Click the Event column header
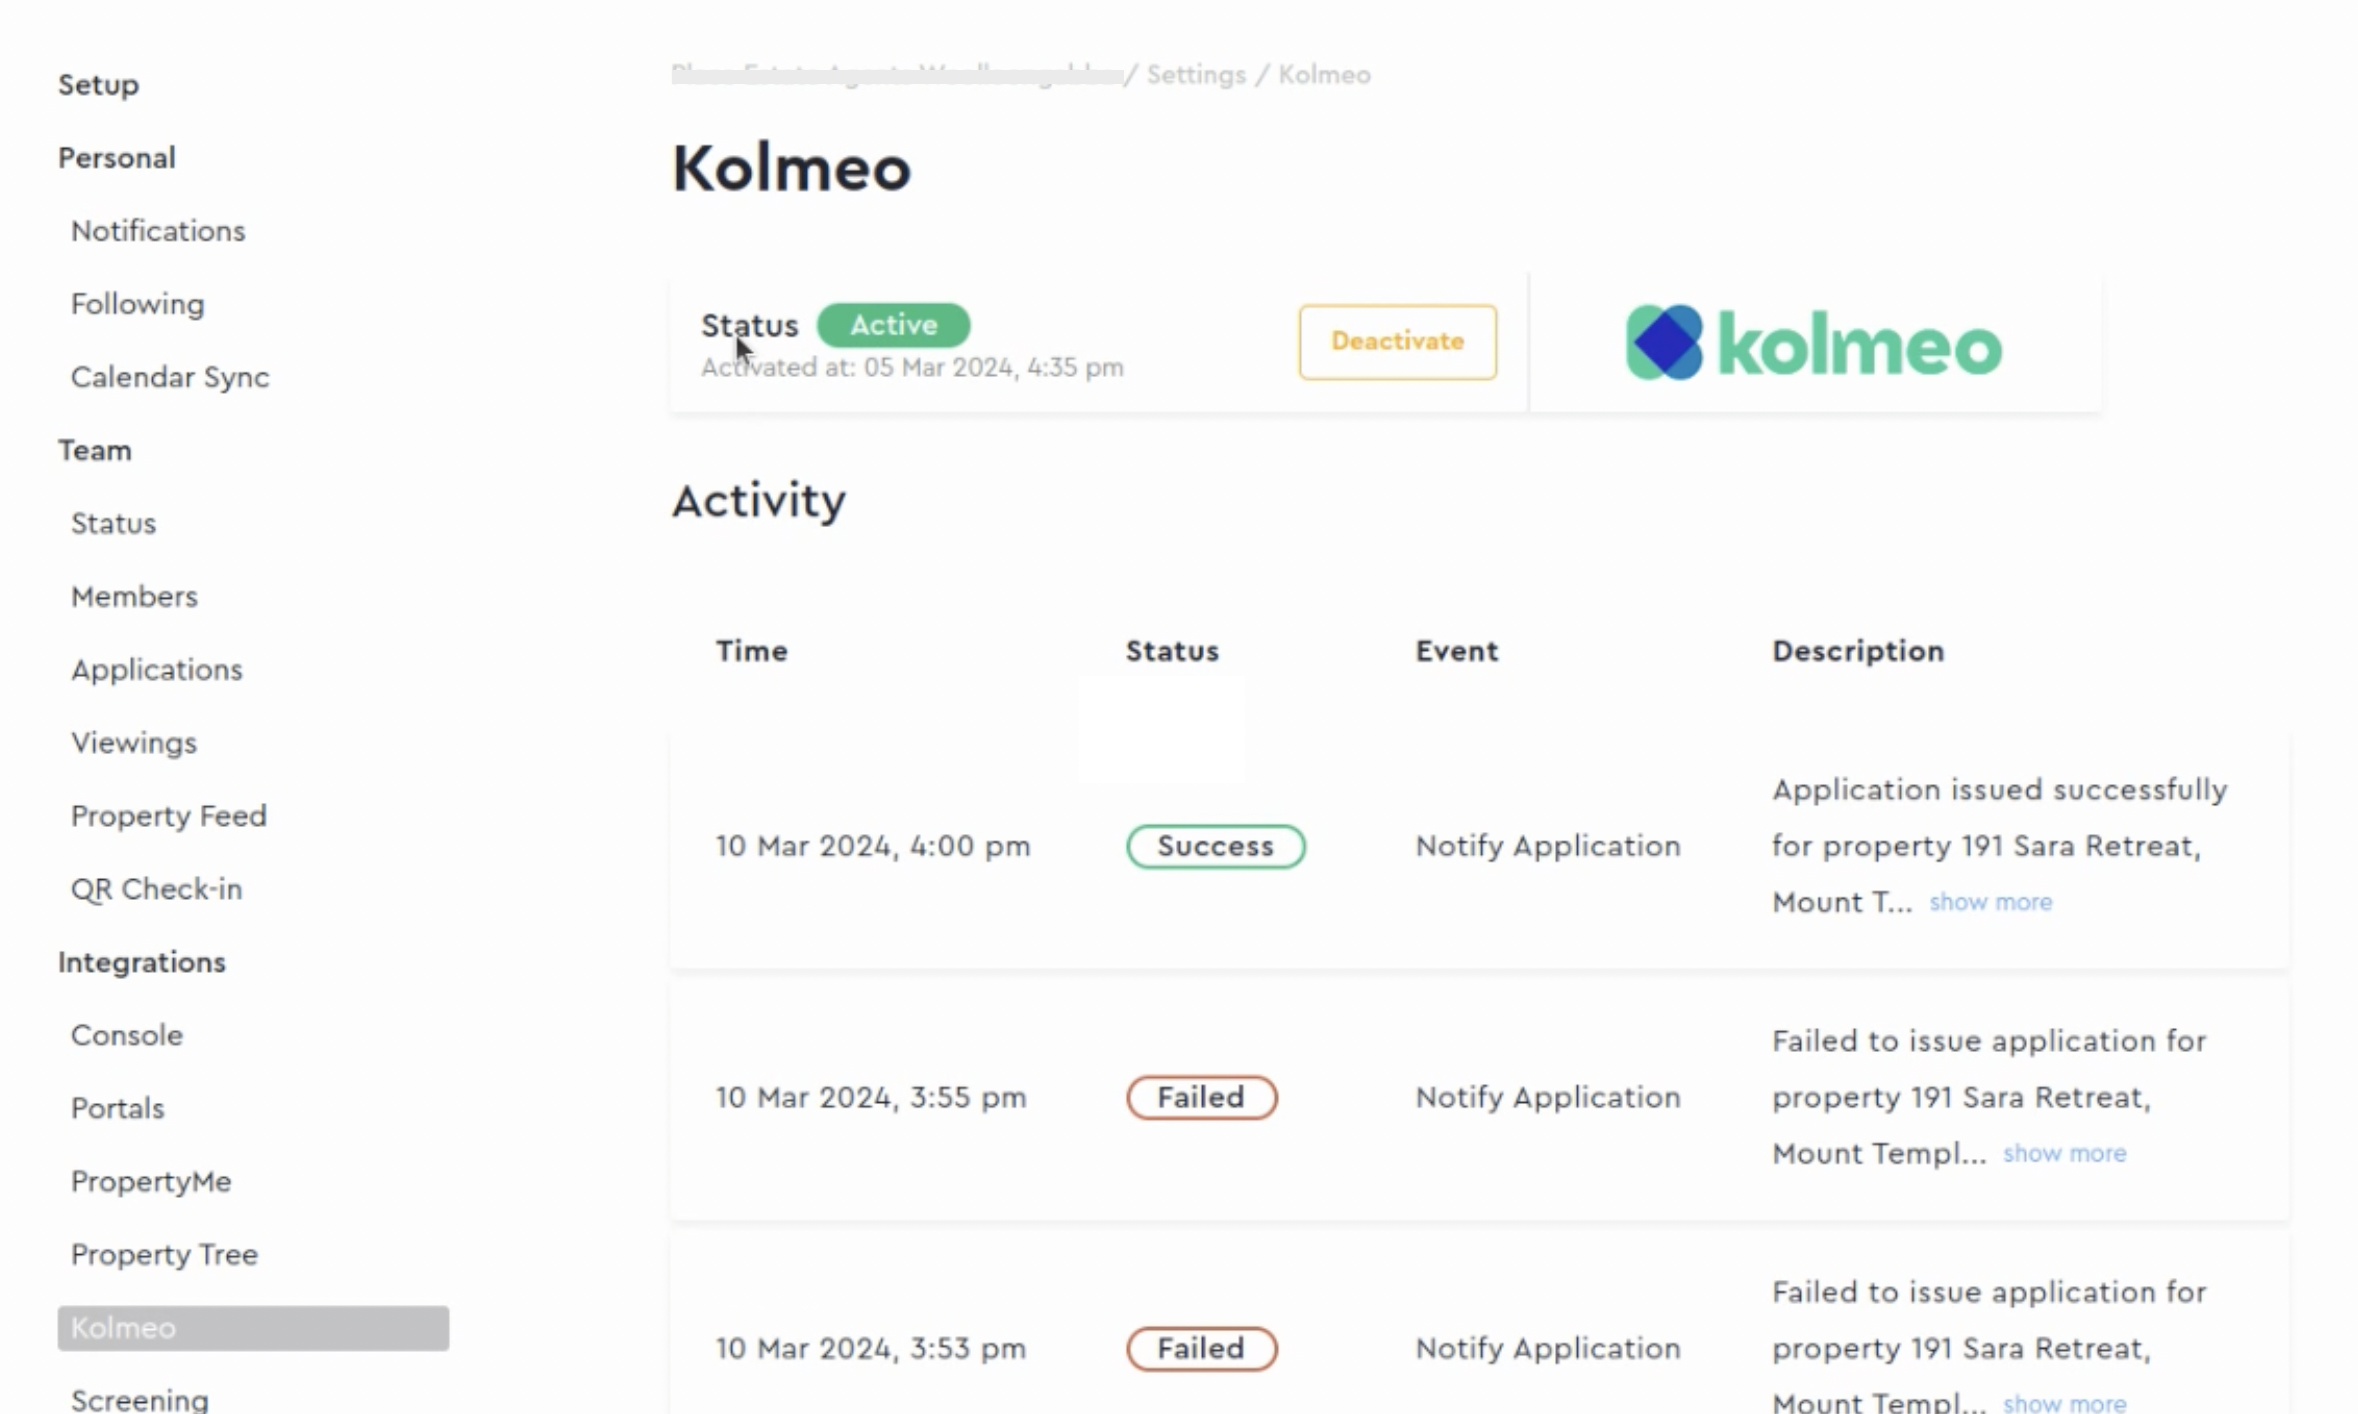The image size is (2358, 1414). [1457, 651]
